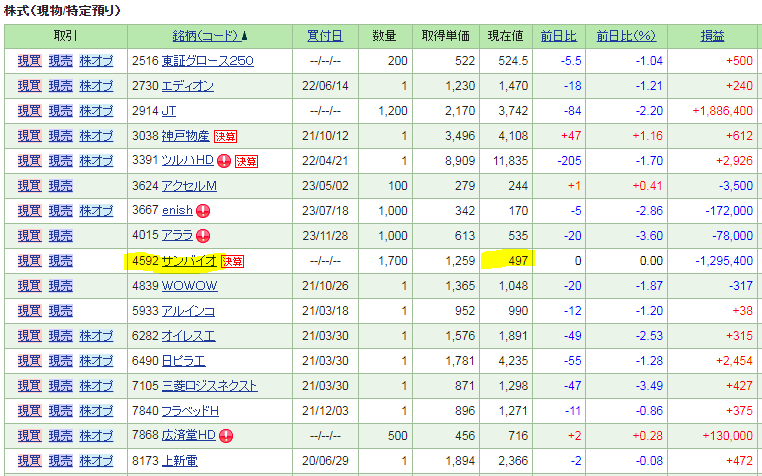Open JT stock details link
This screenshot has width=762, height=476.
click(169, 111)
